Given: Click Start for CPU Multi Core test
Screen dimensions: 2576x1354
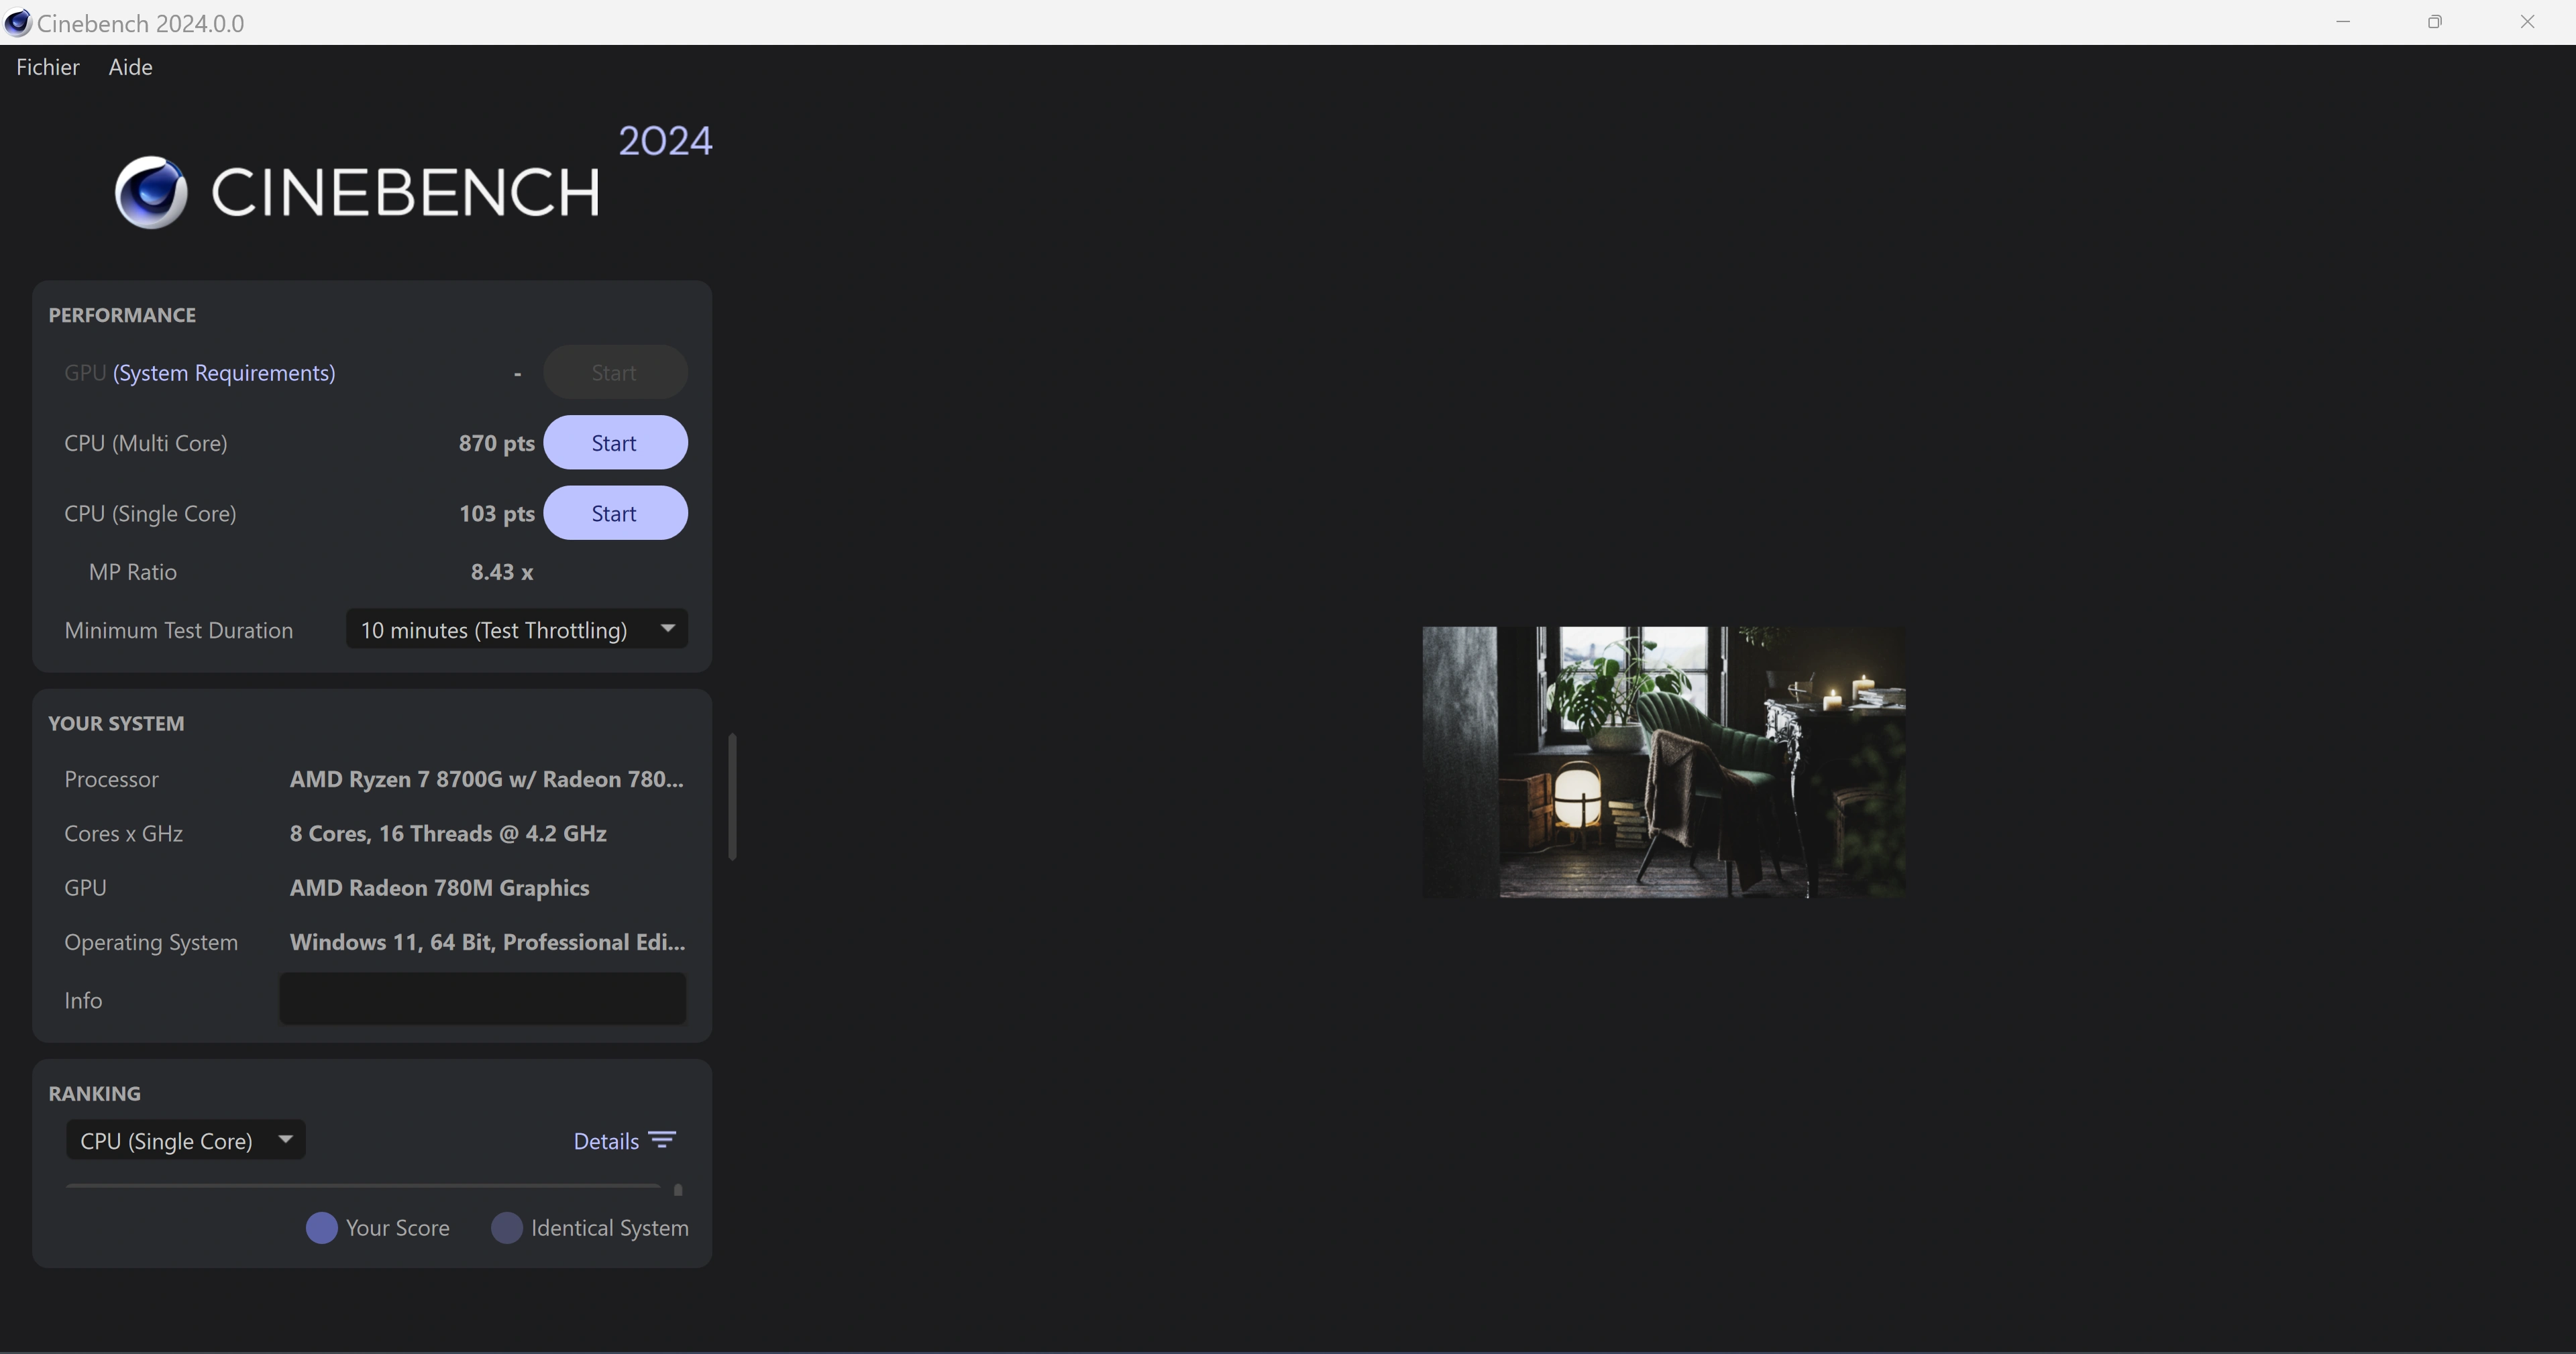Looking at the screenshot, I should click(x=613, y=441).
